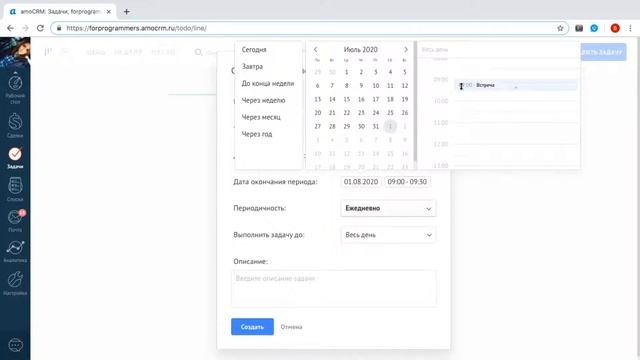Select July 1 in the calendar
Image resolution: width=640 pixels, height=360 pixels.
pos(347,72)
